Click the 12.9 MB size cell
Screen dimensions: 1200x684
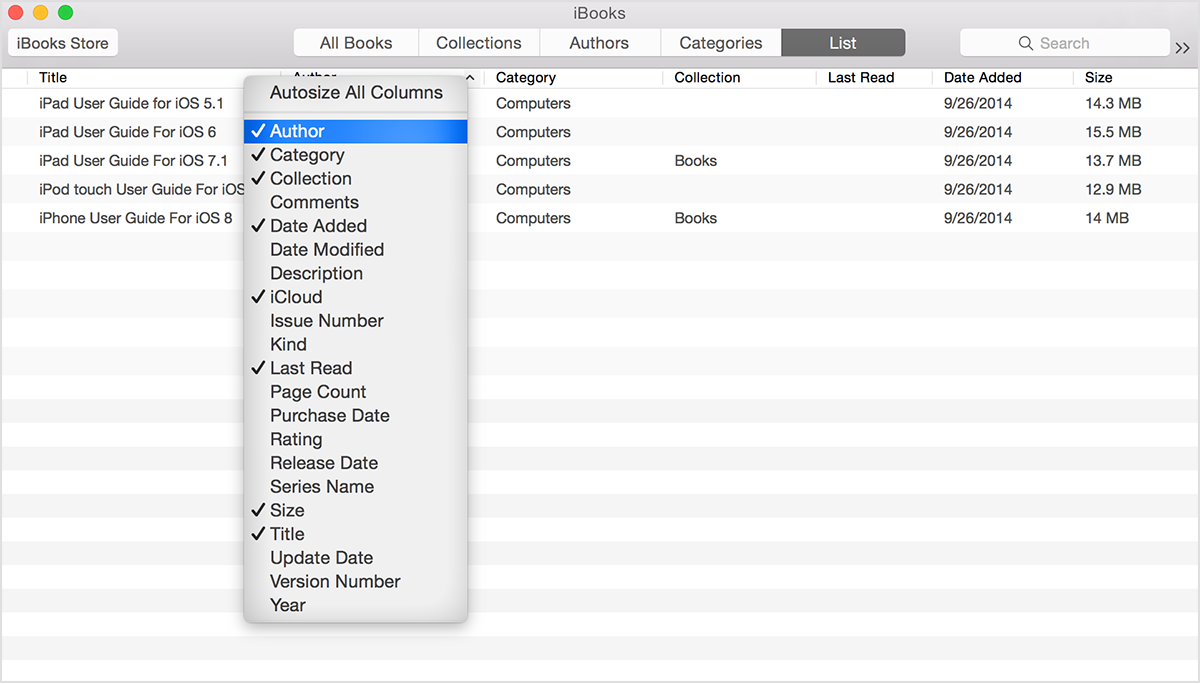(1113, 189)
